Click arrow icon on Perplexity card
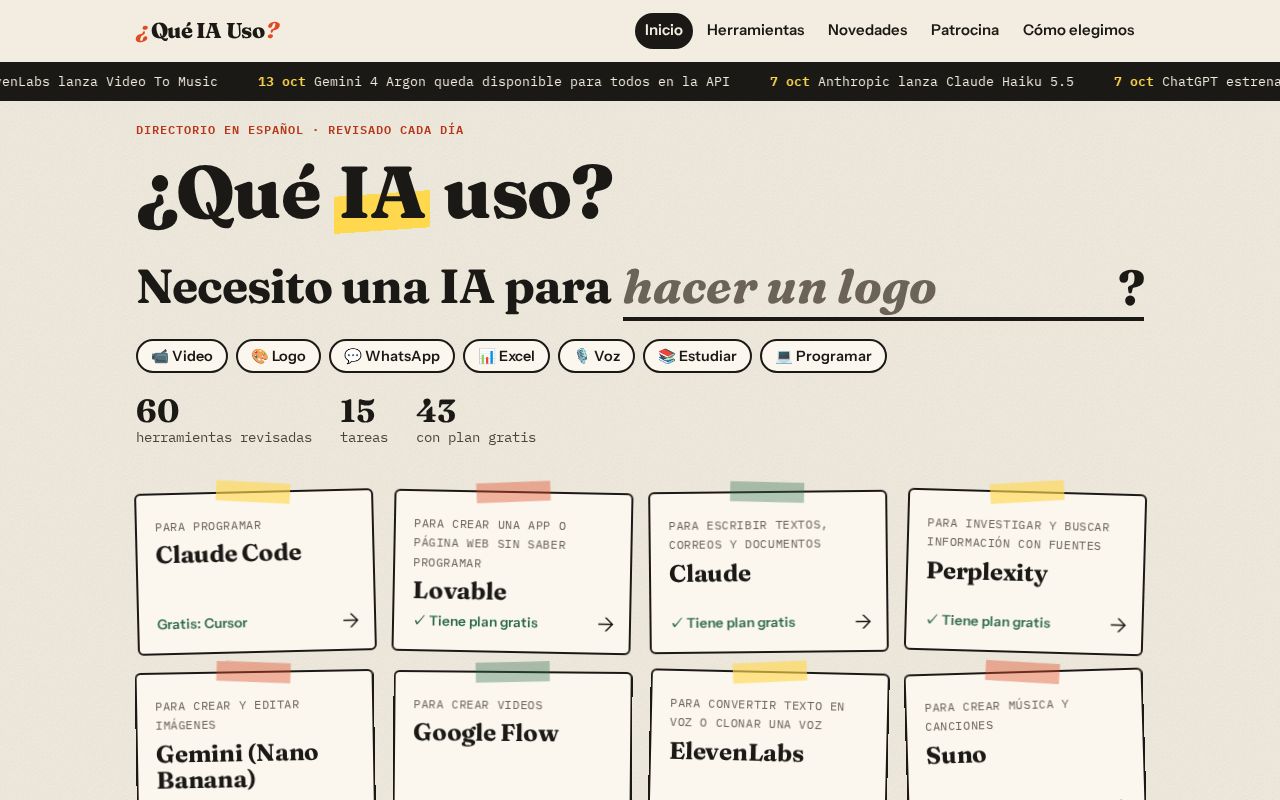The height and width of the screenshot is (800, 1280). click(x=1118, y=625)
